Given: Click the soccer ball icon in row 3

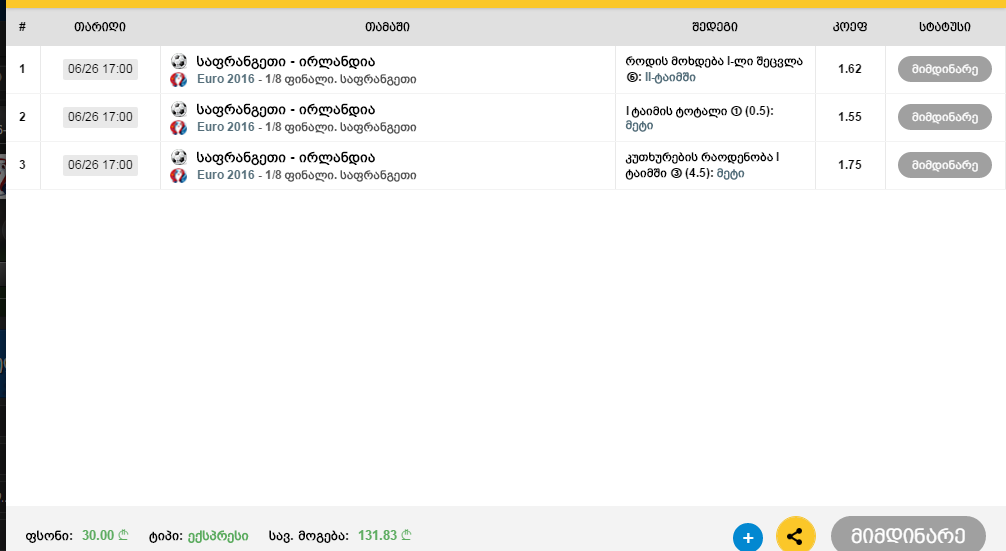Looking at the screenshot, I should [178, 157].
